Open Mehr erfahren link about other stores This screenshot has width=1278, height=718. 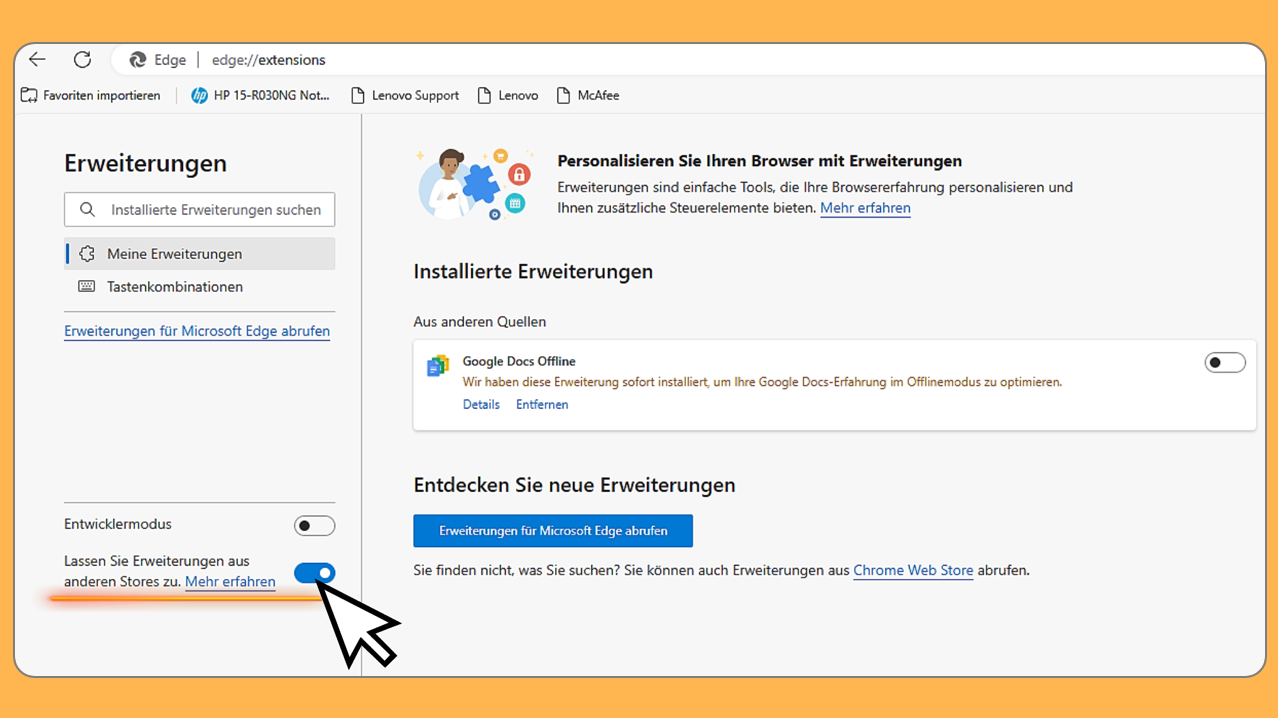click(x=230, y=581)
